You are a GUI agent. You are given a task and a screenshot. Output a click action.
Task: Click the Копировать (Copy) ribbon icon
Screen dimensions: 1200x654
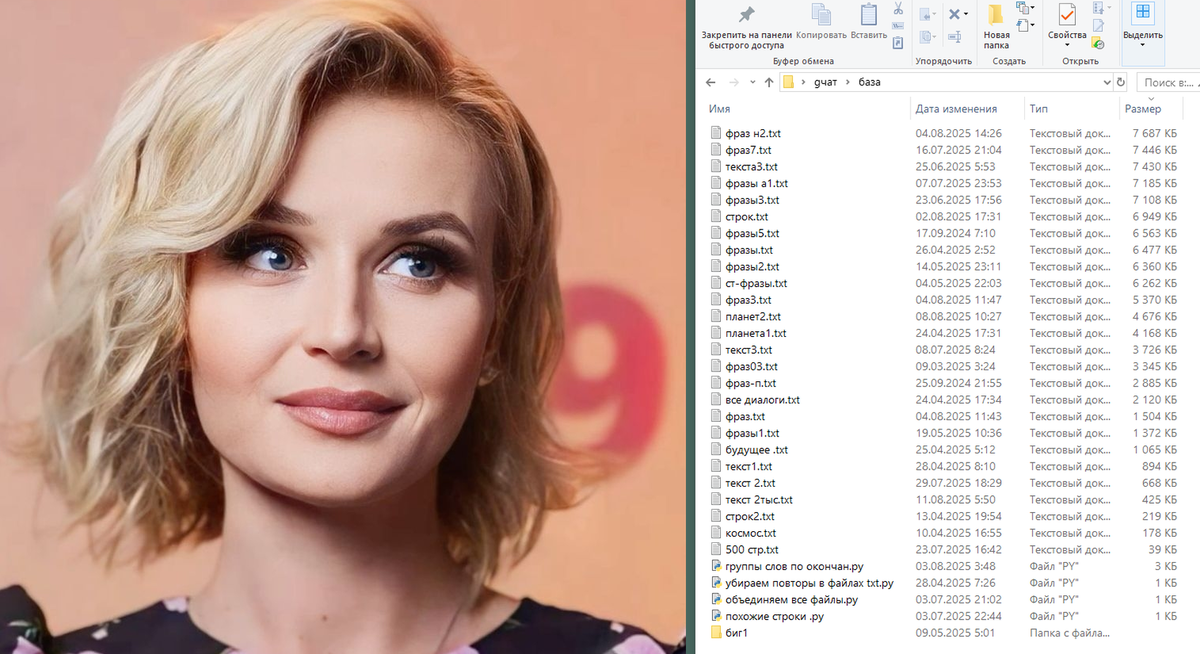(821, 14)
